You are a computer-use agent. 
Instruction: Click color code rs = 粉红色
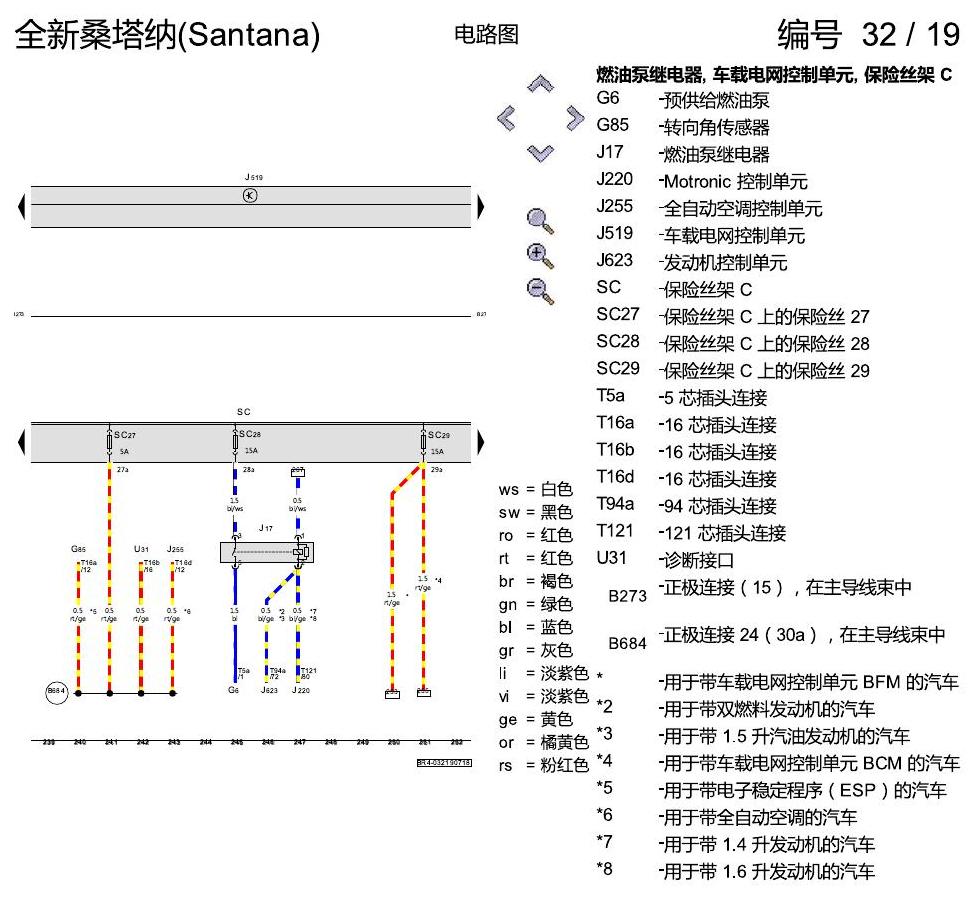pos(544,765)
